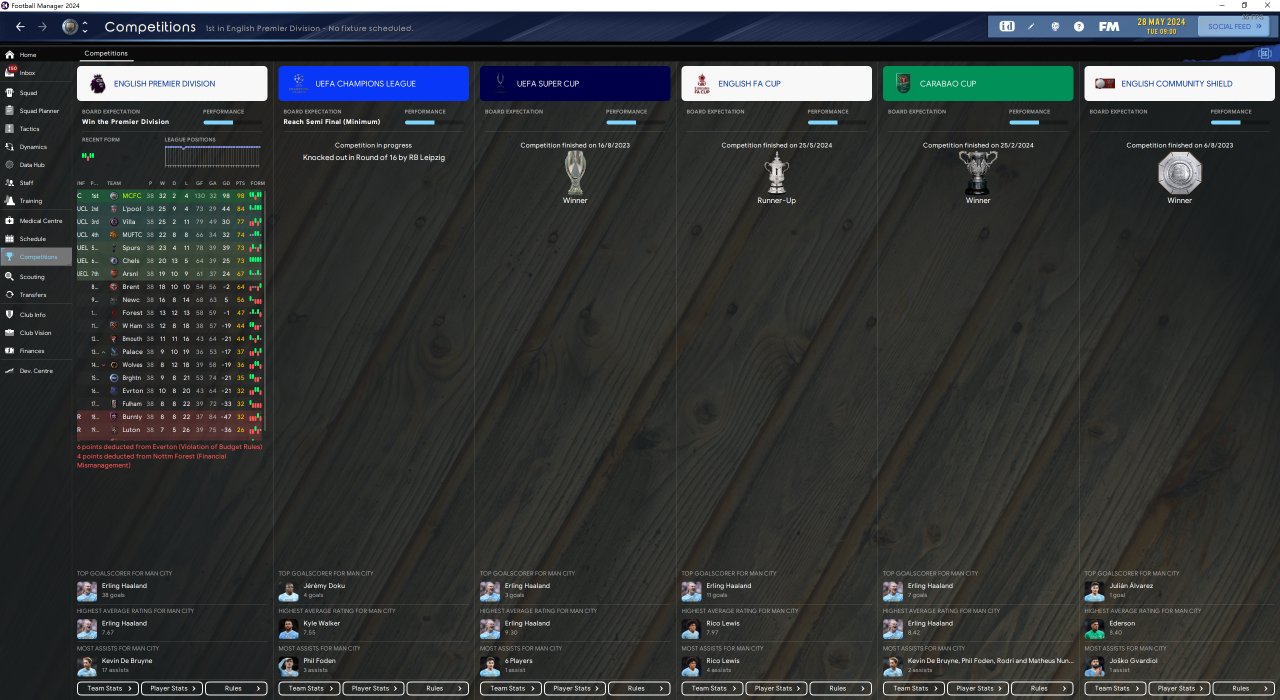Click the FA Cup Runner-Up trophy image
The height and width of the screenshot is (700, 1280).
pyautogui.click(x=776, y=172)
